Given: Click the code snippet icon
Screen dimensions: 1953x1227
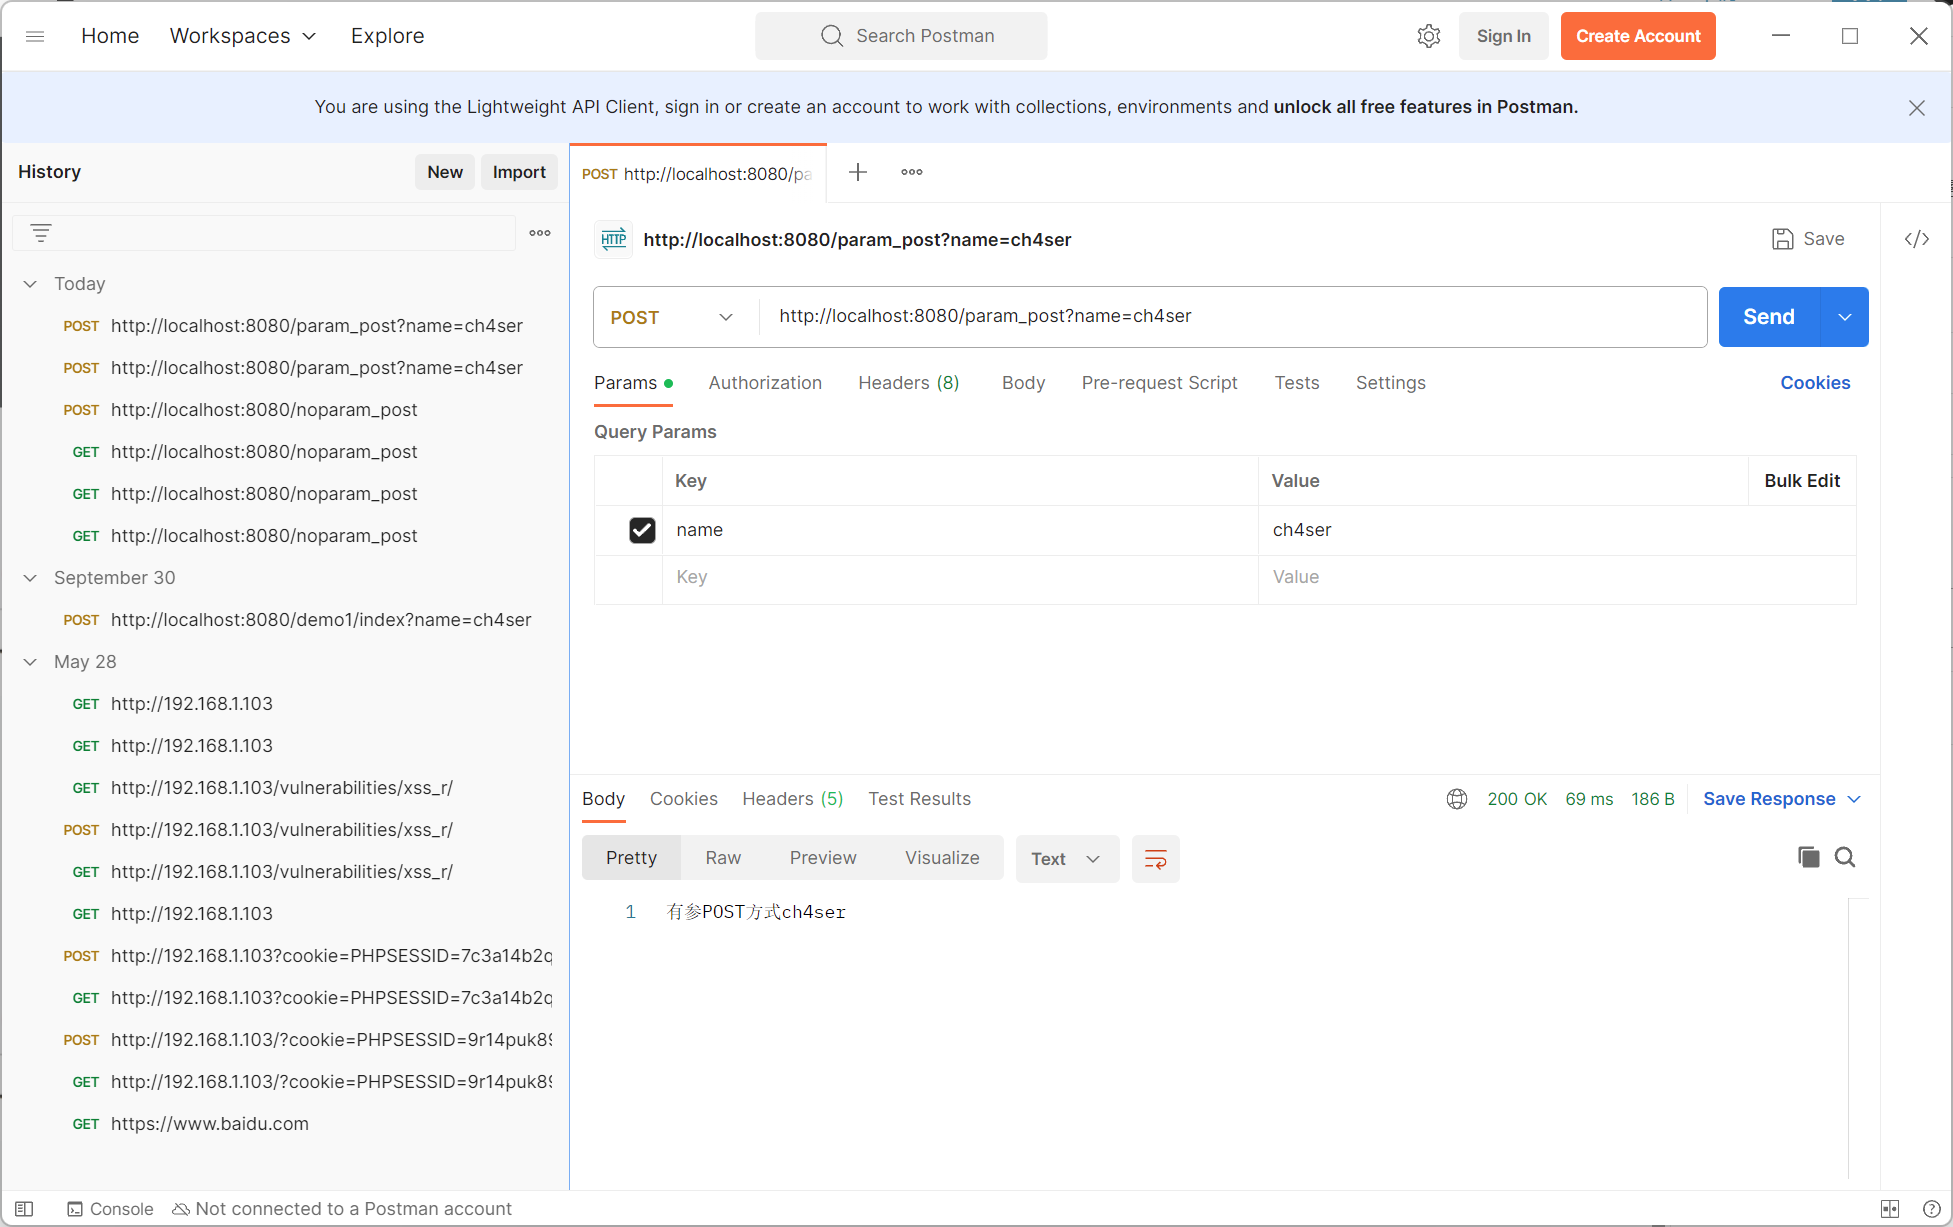Looking at the screenshot, I should coord(1916,239).
